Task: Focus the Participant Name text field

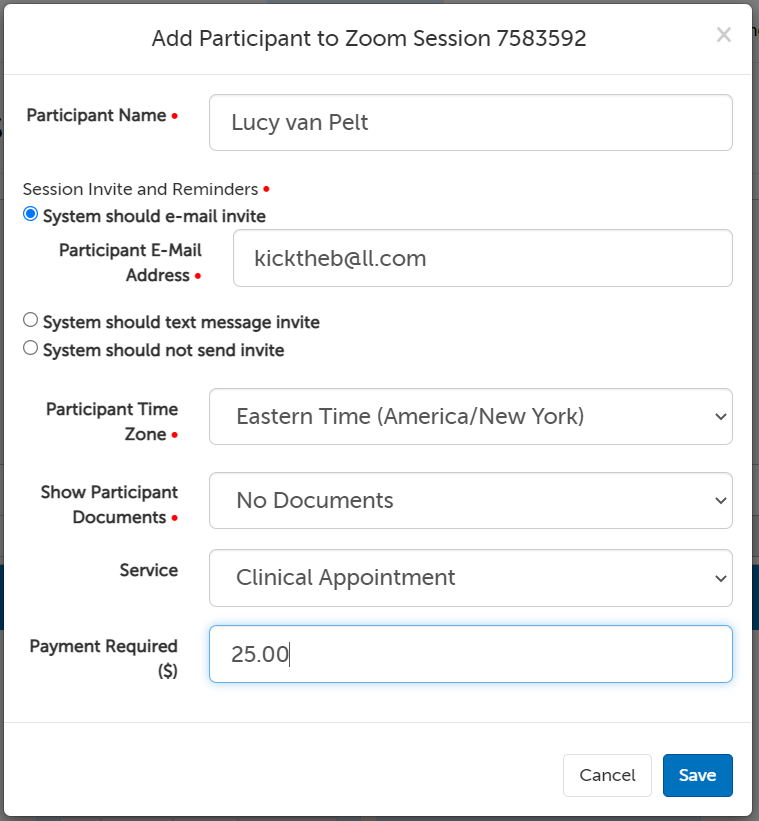Action: (x=470, y=122)
